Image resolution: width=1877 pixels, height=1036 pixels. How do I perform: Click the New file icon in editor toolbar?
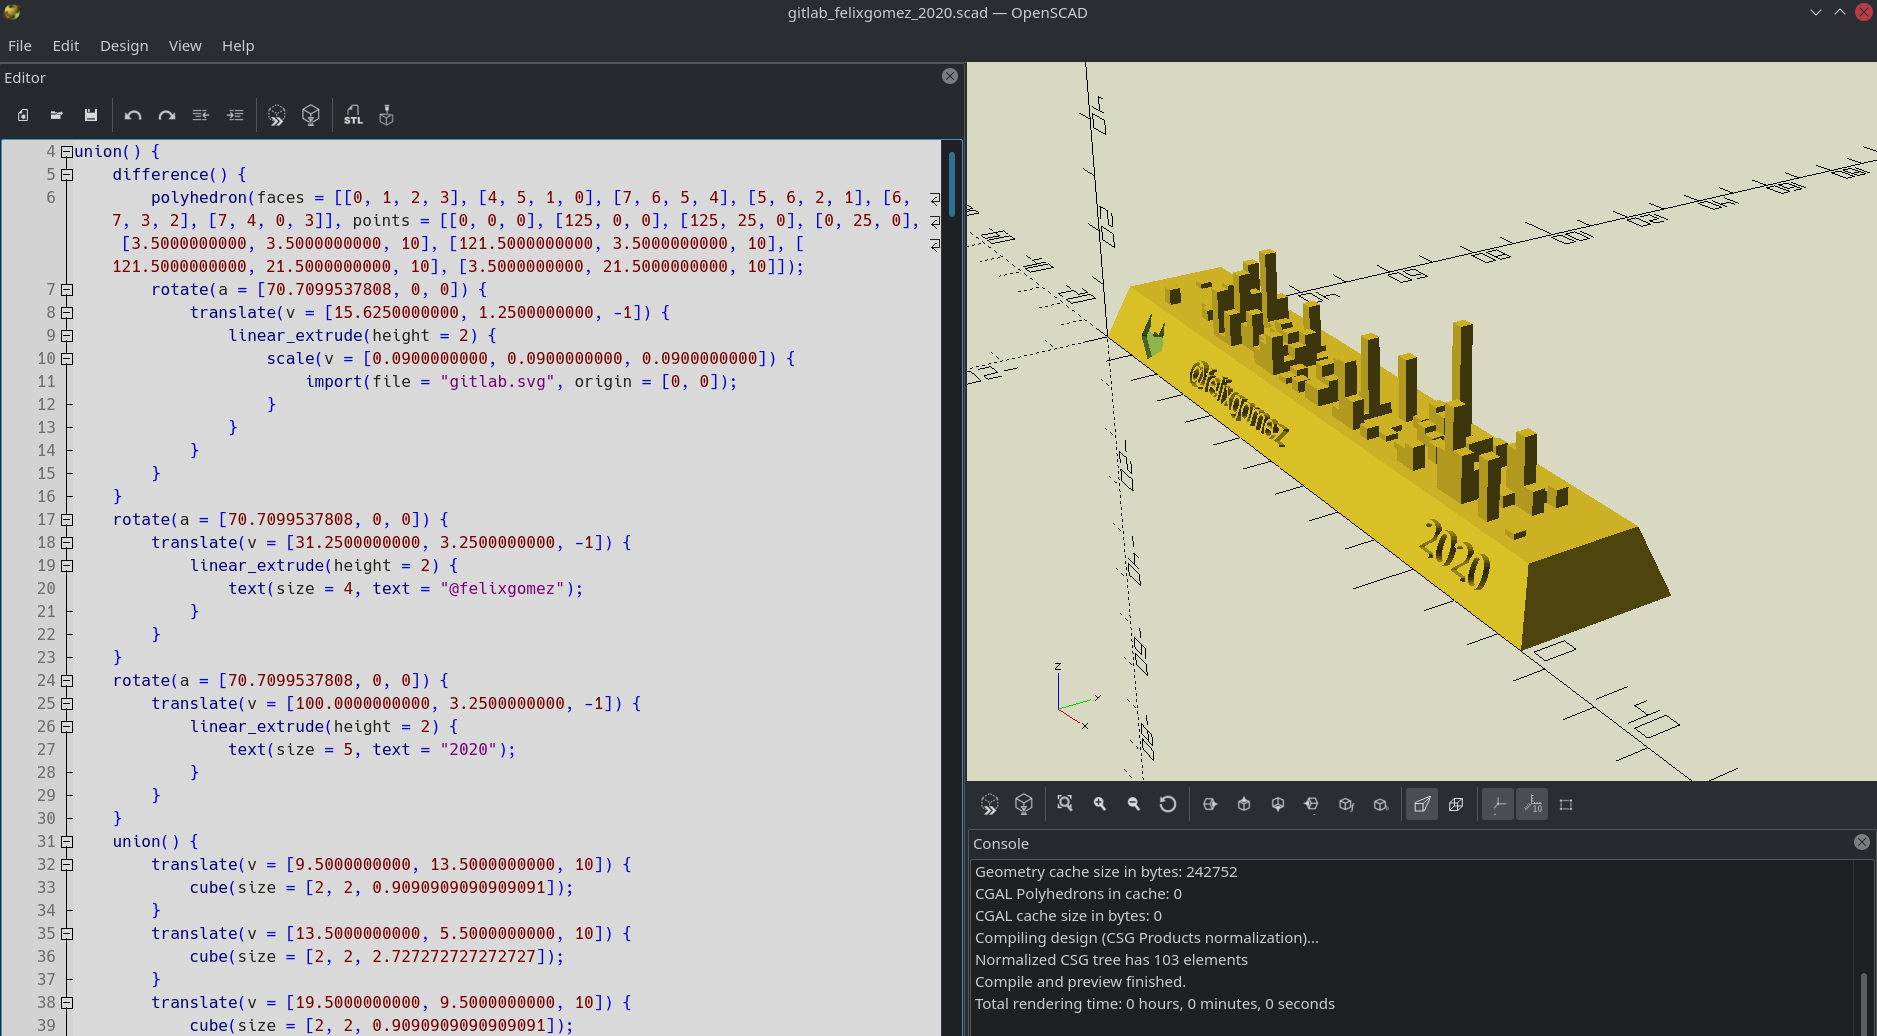[23, 115]
